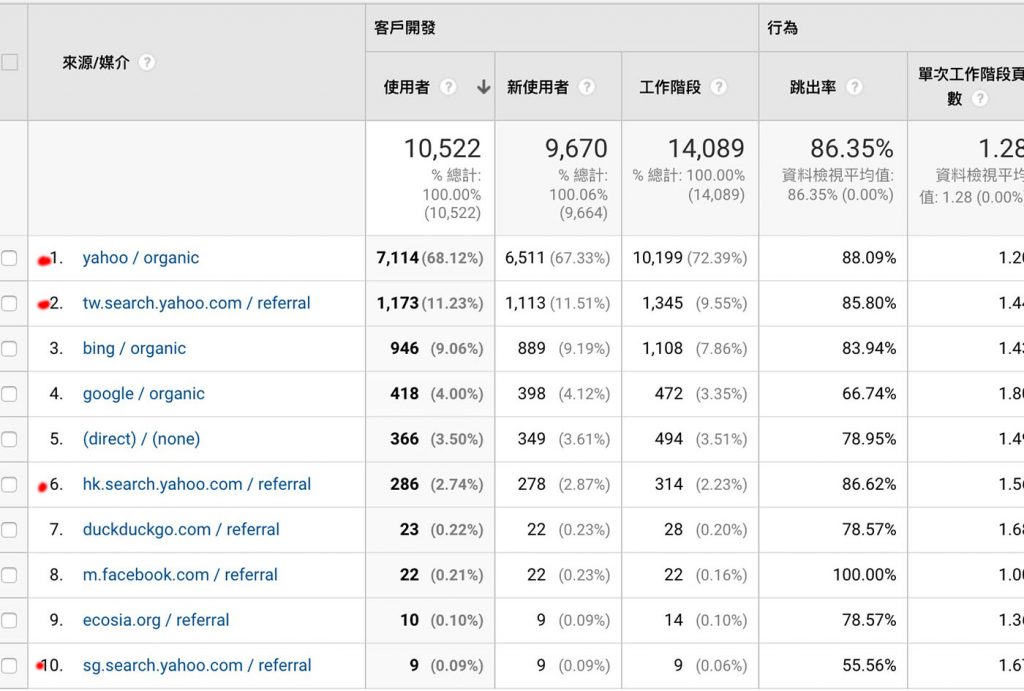
Task: Click bounce rate 55.56%
Action: click(869, 665)
